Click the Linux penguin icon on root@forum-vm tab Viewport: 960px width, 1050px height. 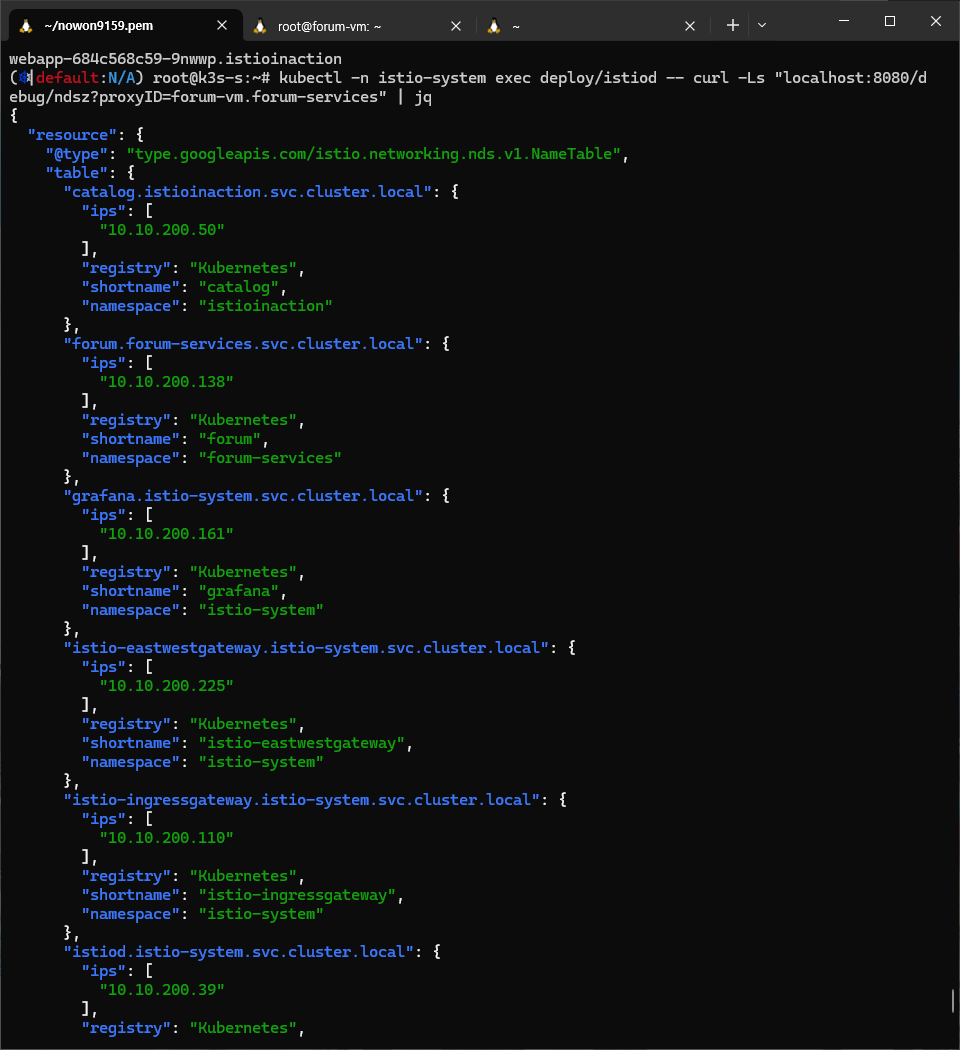260,26
